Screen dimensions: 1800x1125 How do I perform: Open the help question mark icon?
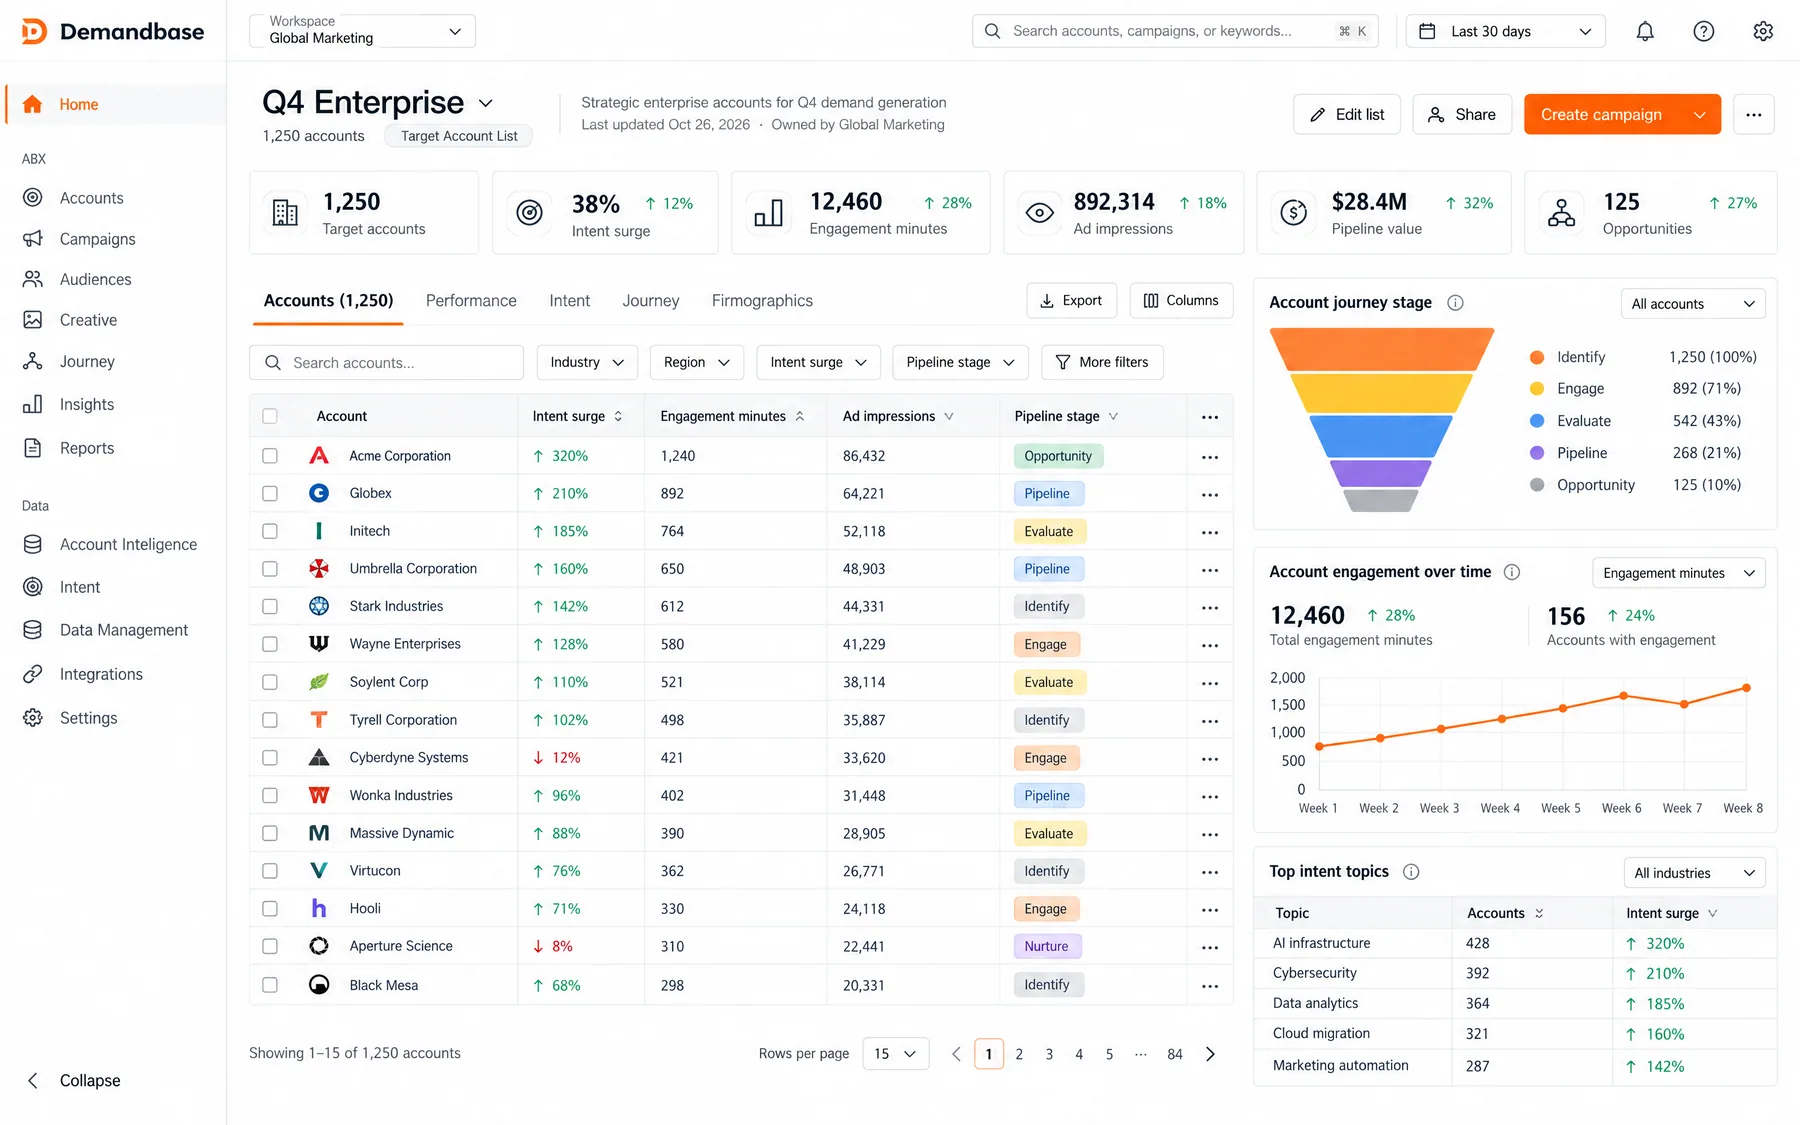coord(1704,31)
